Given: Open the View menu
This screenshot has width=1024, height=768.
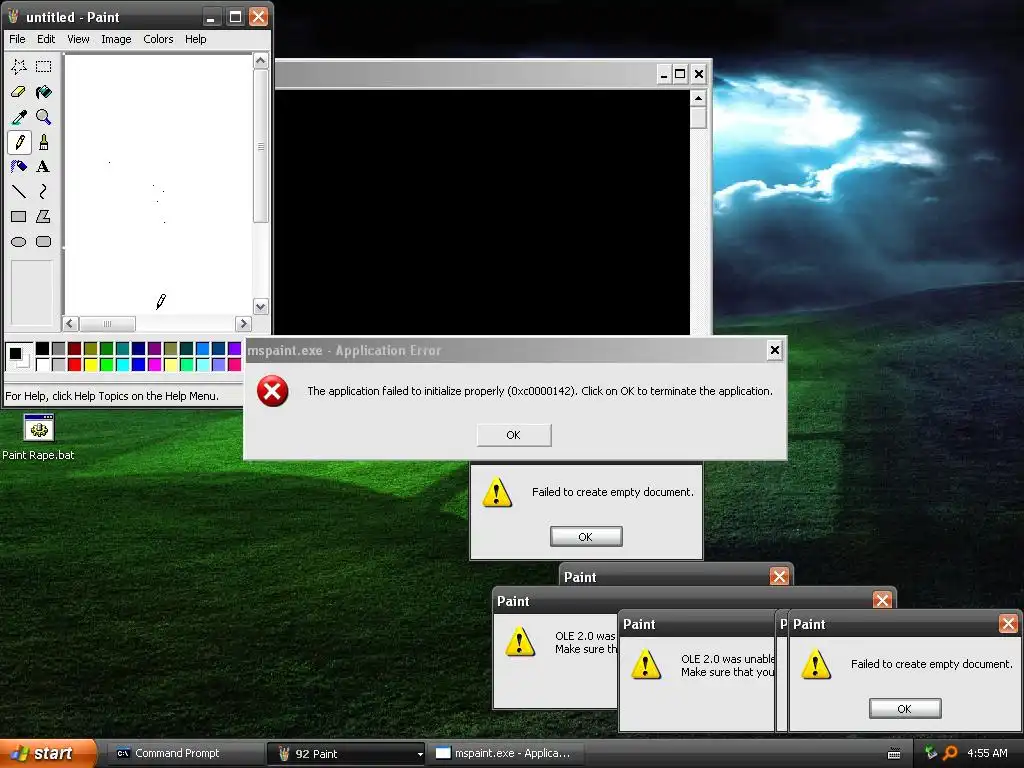Looking at the screenshot, I should [78, 39].
